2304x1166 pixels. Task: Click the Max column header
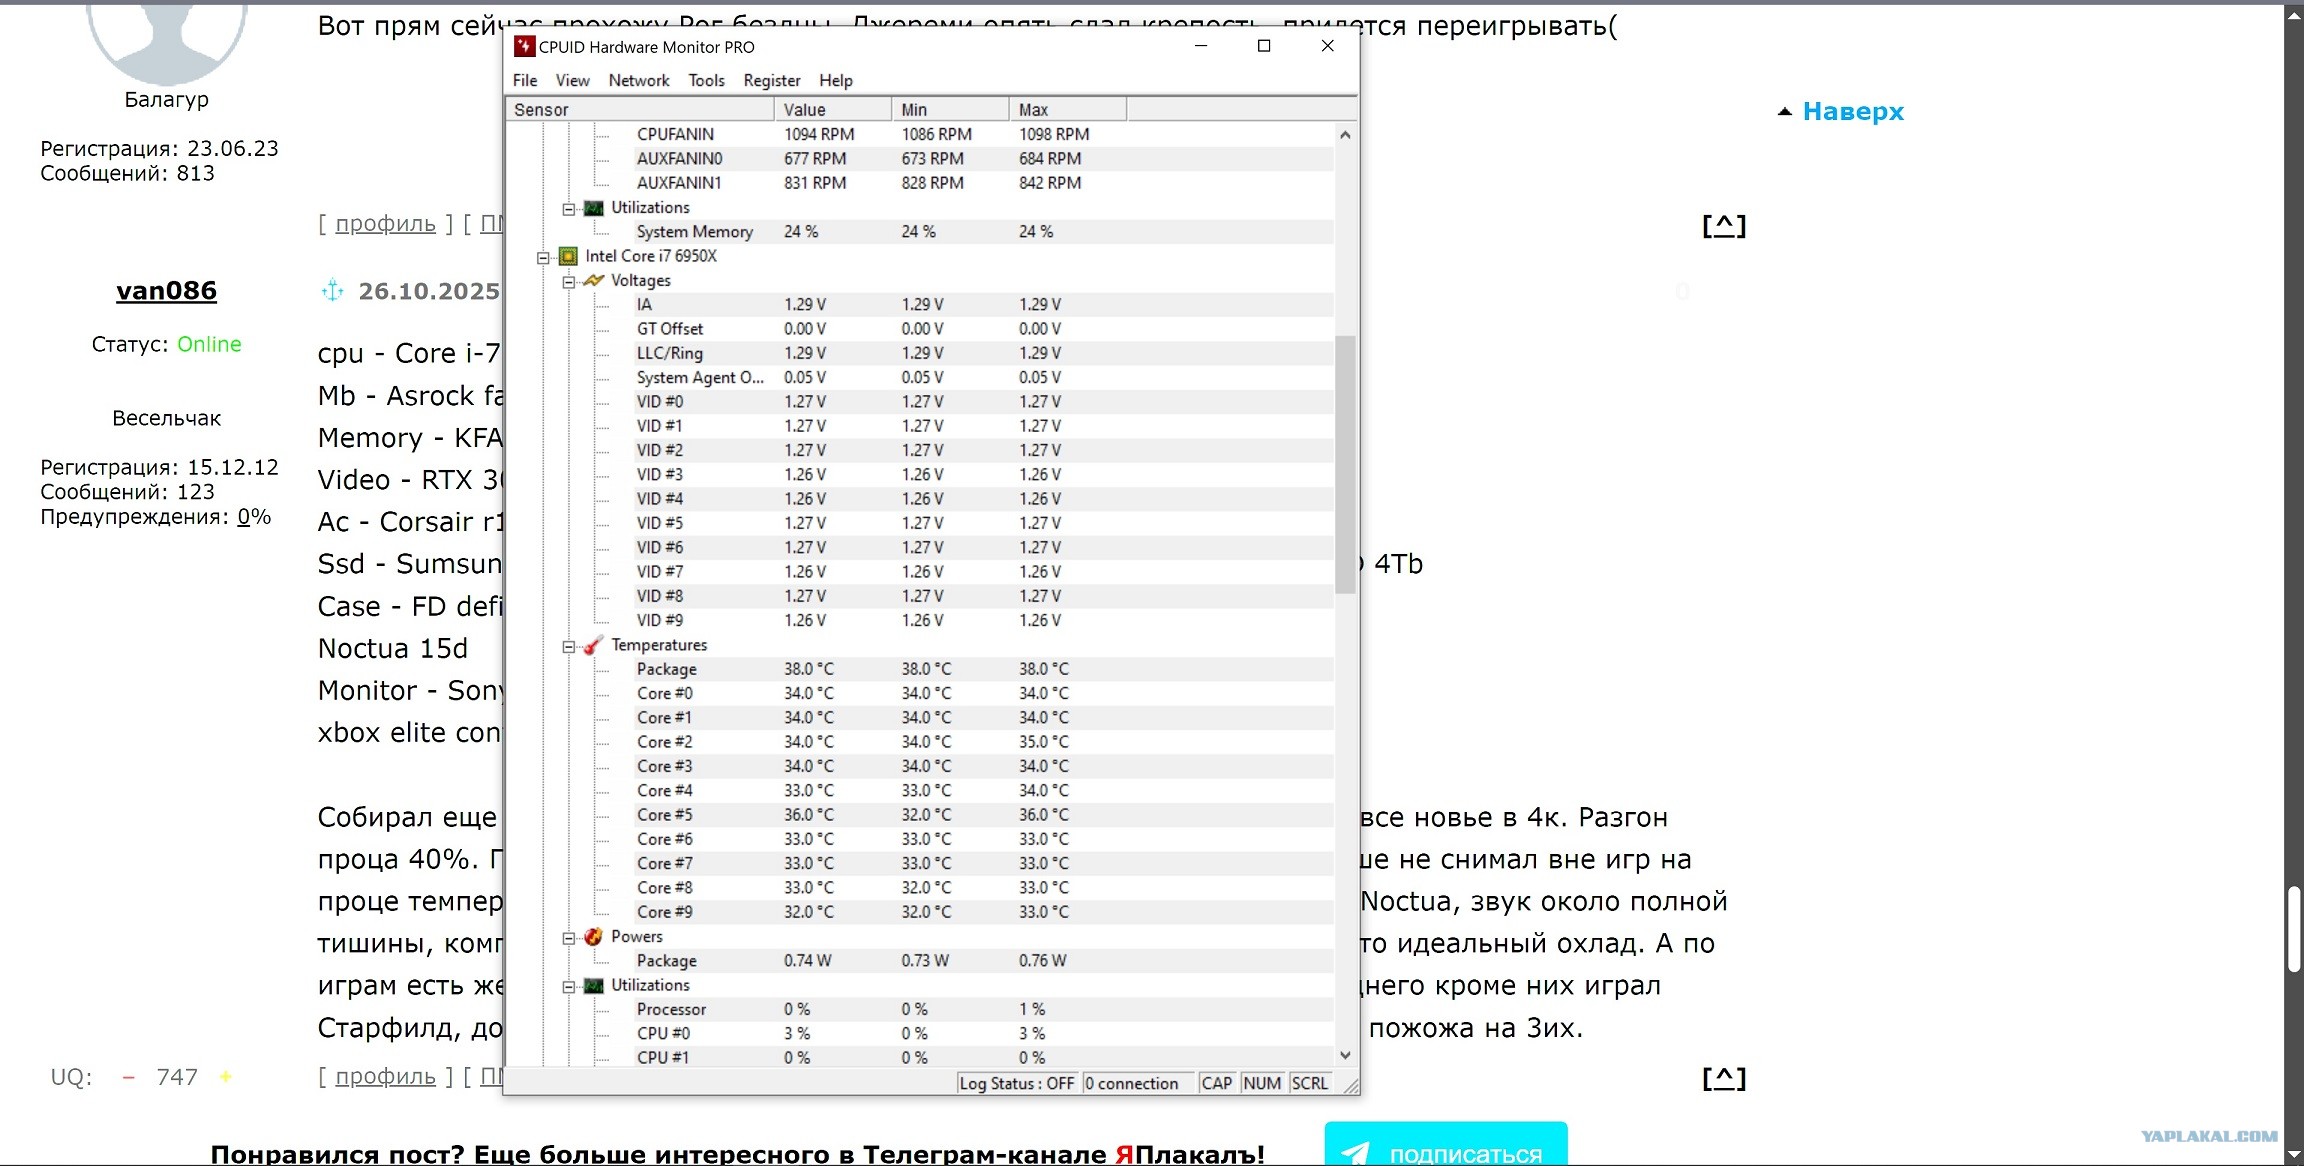(x=1068, y=109)
